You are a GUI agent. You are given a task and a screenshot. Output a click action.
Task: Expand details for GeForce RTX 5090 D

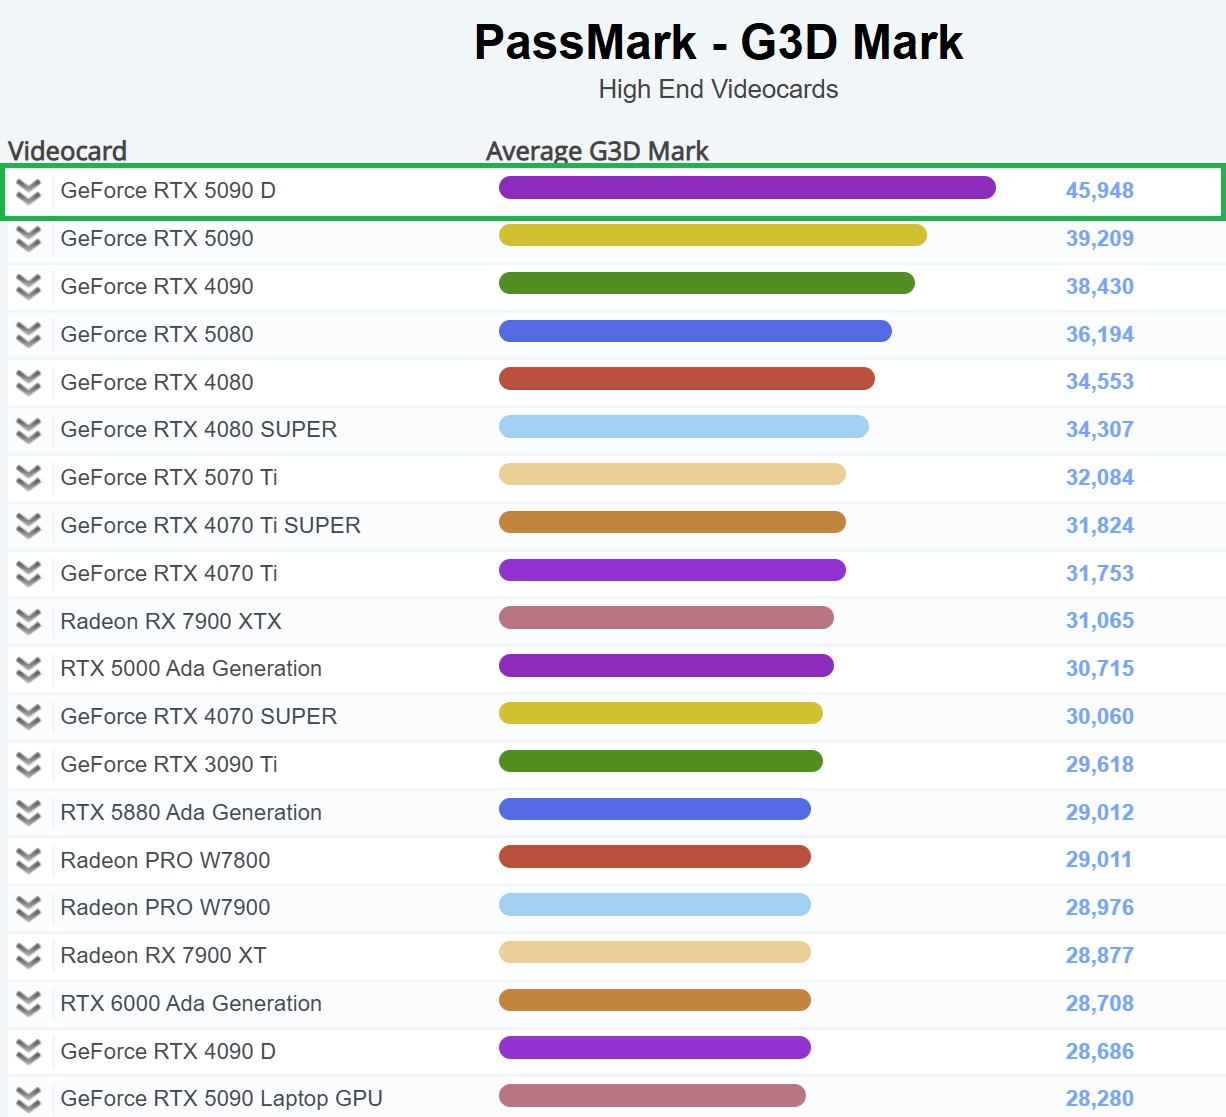tap(28, 191)
